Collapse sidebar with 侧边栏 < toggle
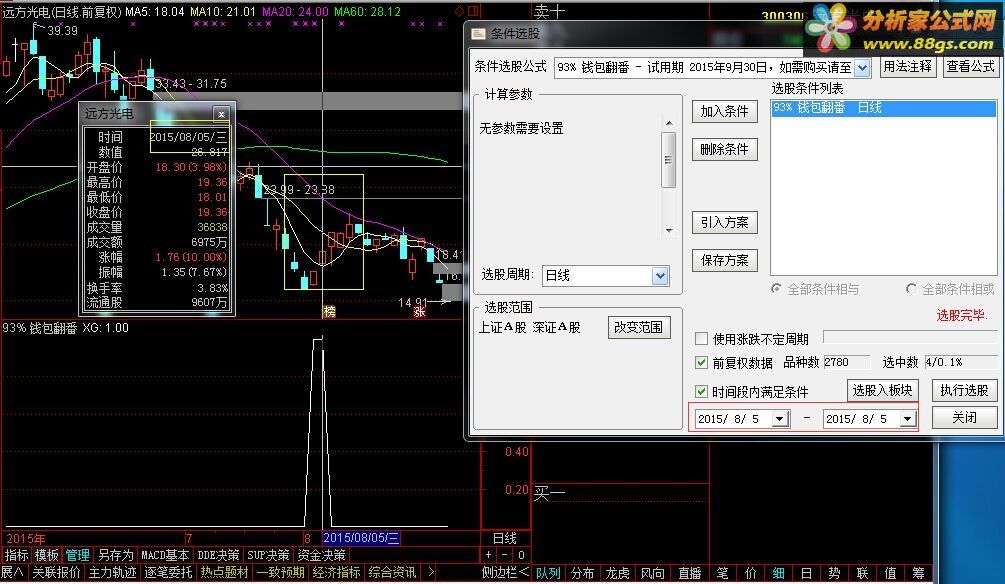 coord(506,572)
